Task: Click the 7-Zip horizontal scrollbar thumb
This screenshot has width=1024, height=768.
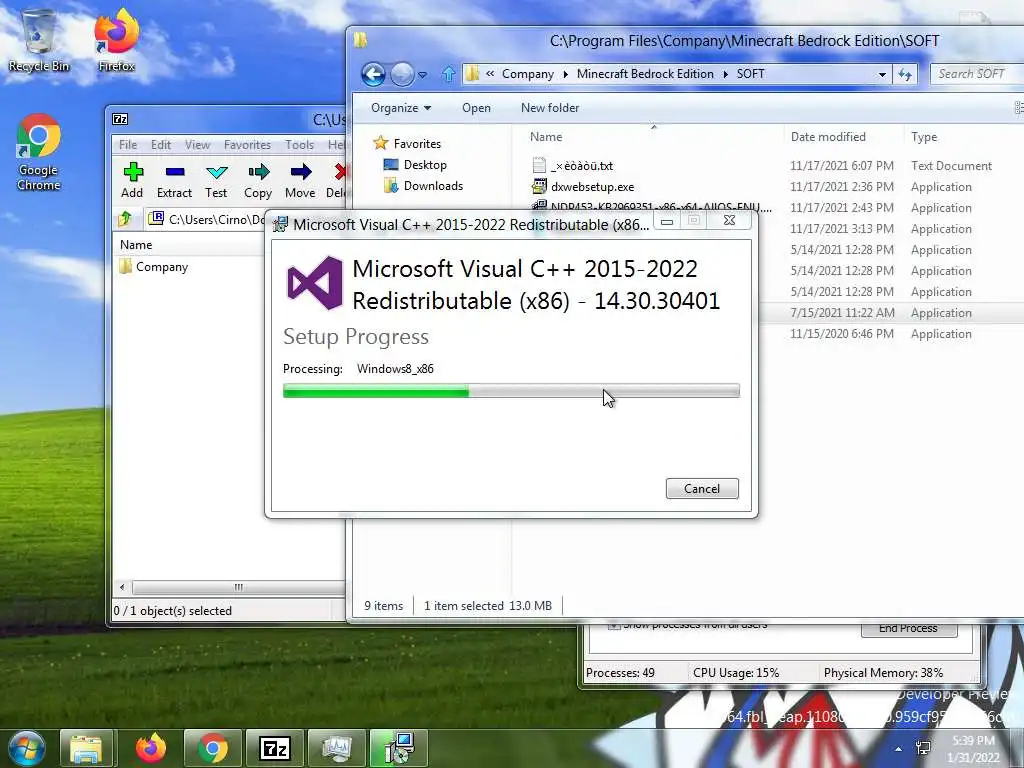Action: click(238, 587)
